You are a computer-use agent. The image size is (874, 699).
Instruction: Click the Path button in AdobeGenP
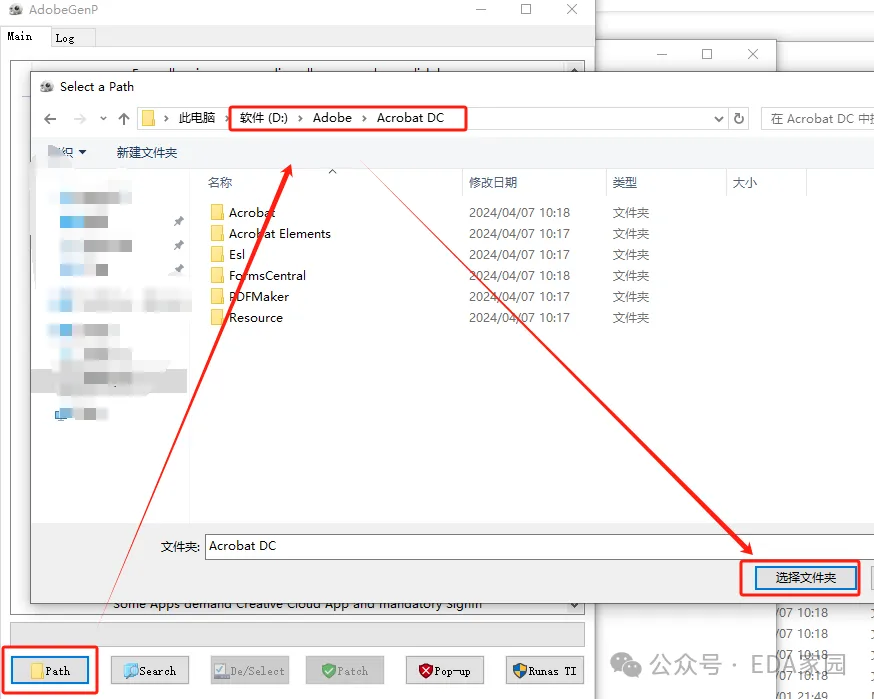coord(50,670)
